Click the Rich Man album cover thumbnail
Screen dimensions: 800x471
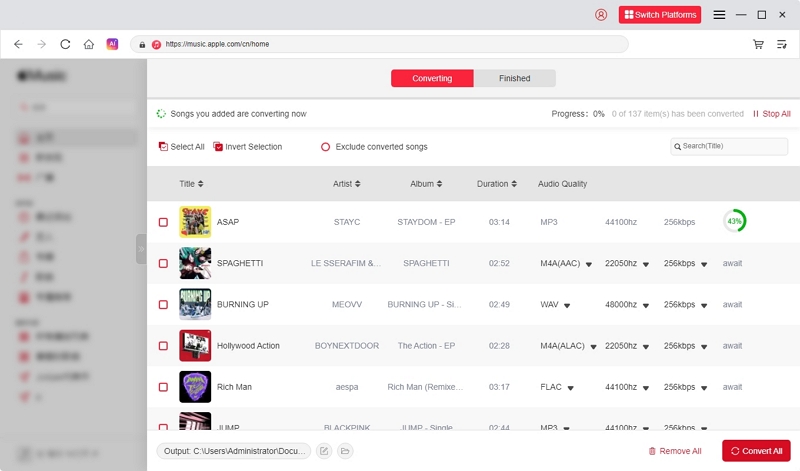[195, 387]
